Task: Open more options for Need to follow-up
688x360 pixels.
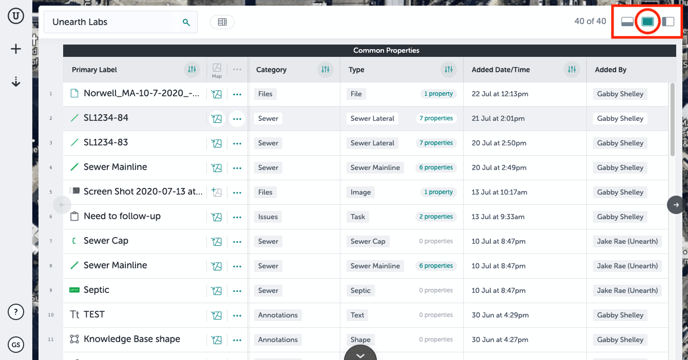Action: [x=237, y=217]
